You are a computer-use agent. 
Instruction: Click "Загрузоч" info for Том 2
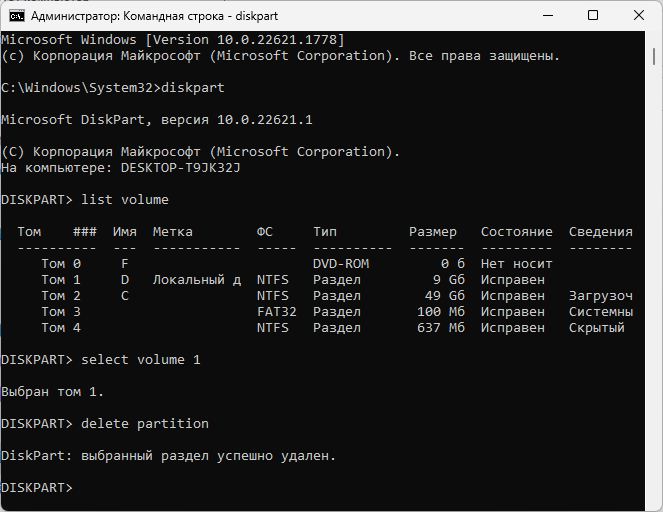pyautogui.click(x=600, y=296)
